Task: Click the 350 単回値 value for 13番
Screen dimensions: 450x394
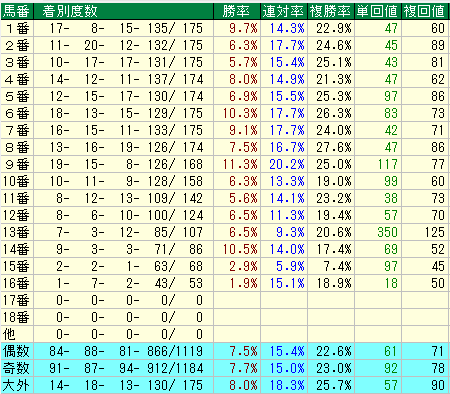Action: [388, 233]
